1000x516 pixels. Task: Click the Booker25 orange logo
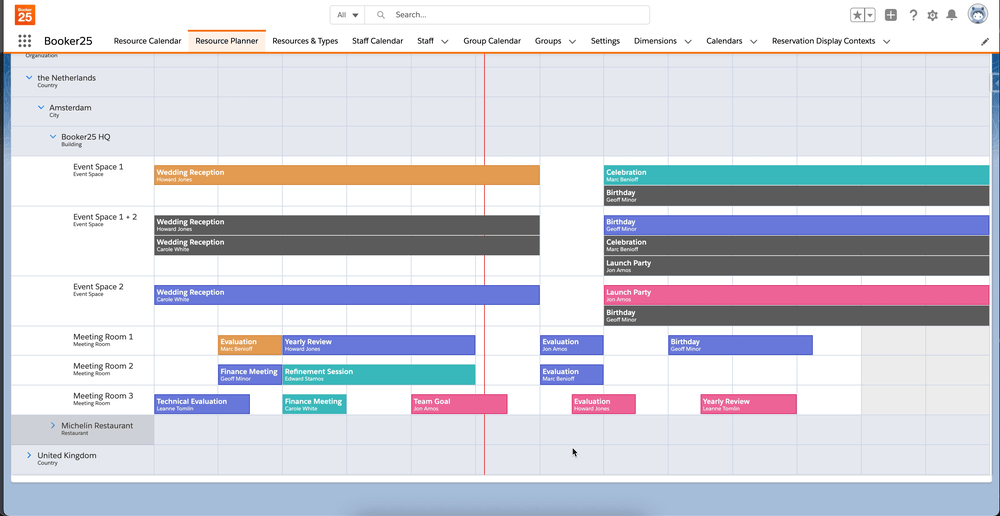25,15
